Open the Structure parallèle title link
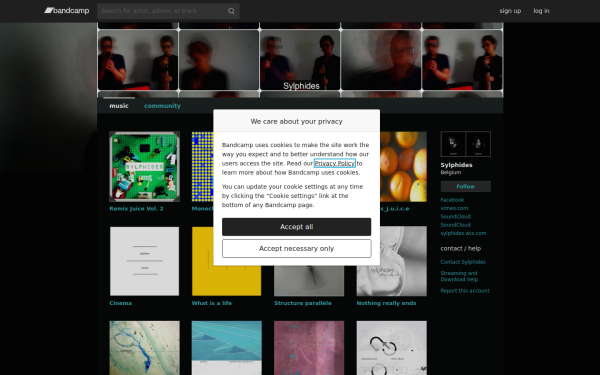The height and width of the screenshot is (375, 600). point(303,303)
